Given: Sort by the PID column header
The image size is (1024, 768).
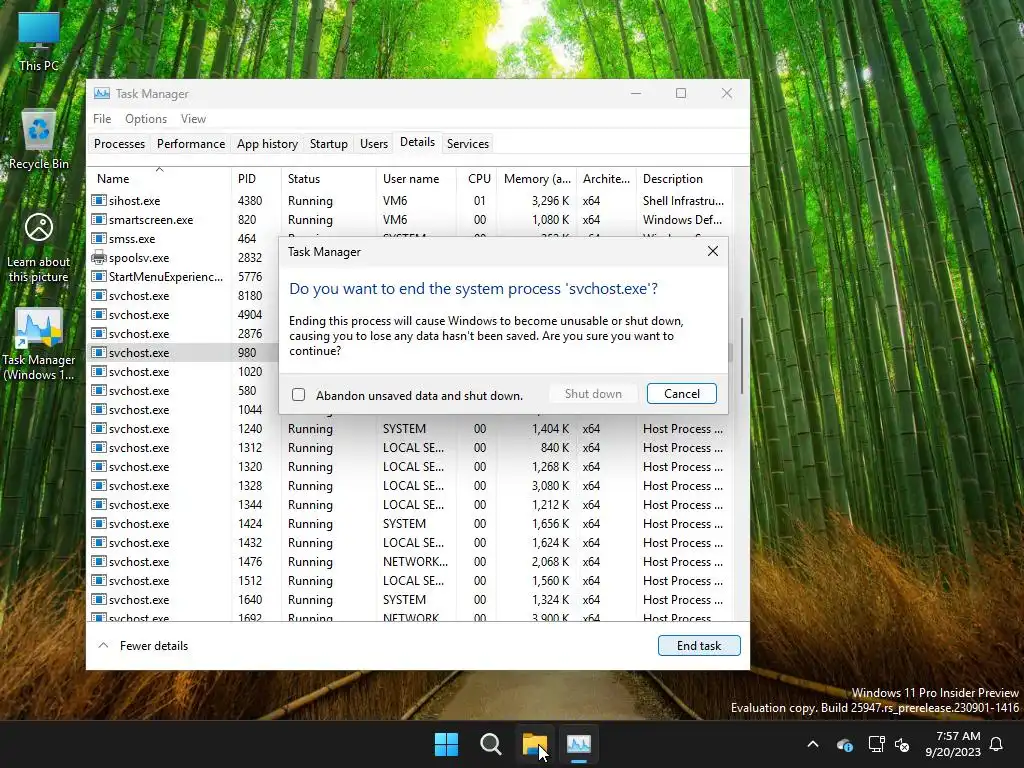Looking at the screenshot, I should [256, 178].
